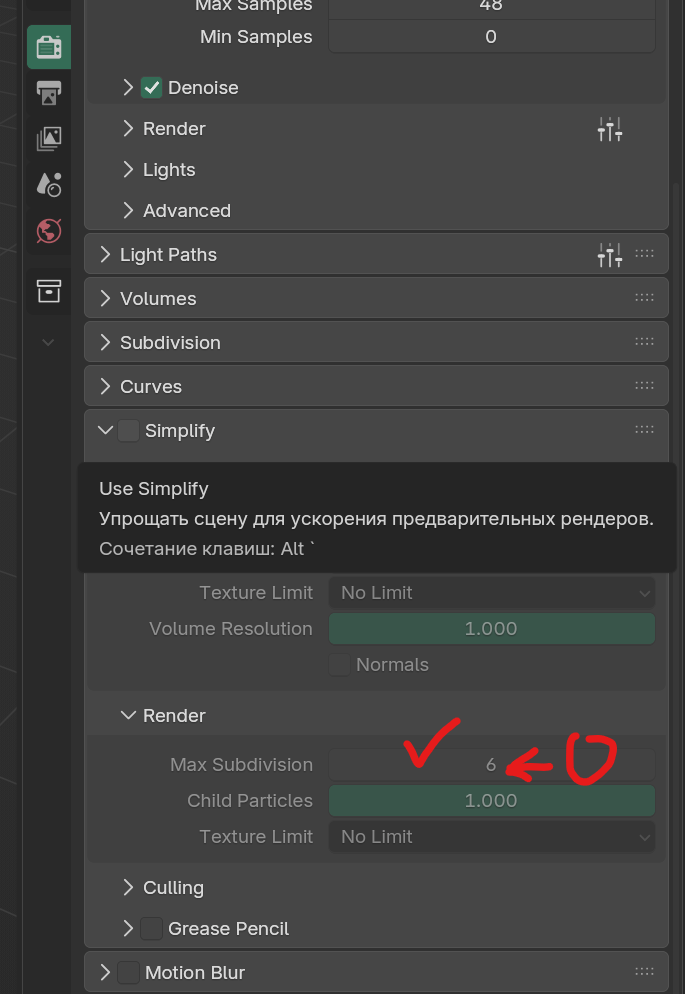The width and height of the screenshot is (685, 994).
Task: Open the Collection properties box icon
Action: (48, 290)
